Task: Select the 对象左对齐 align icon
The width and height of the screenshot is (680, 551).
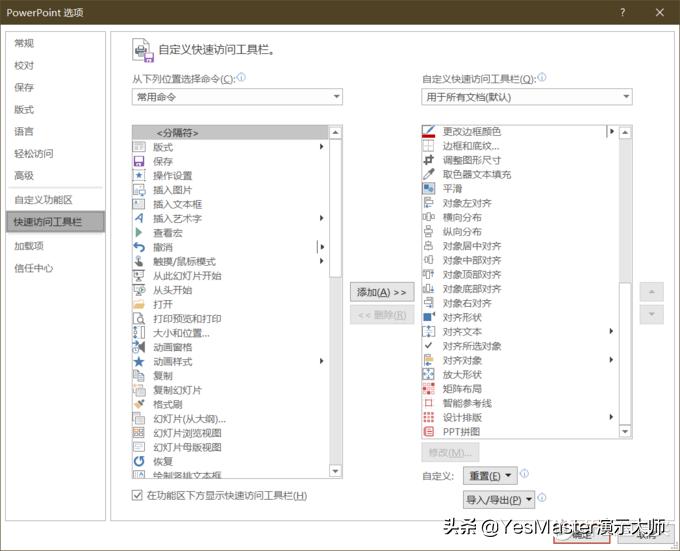Action: 428,203
